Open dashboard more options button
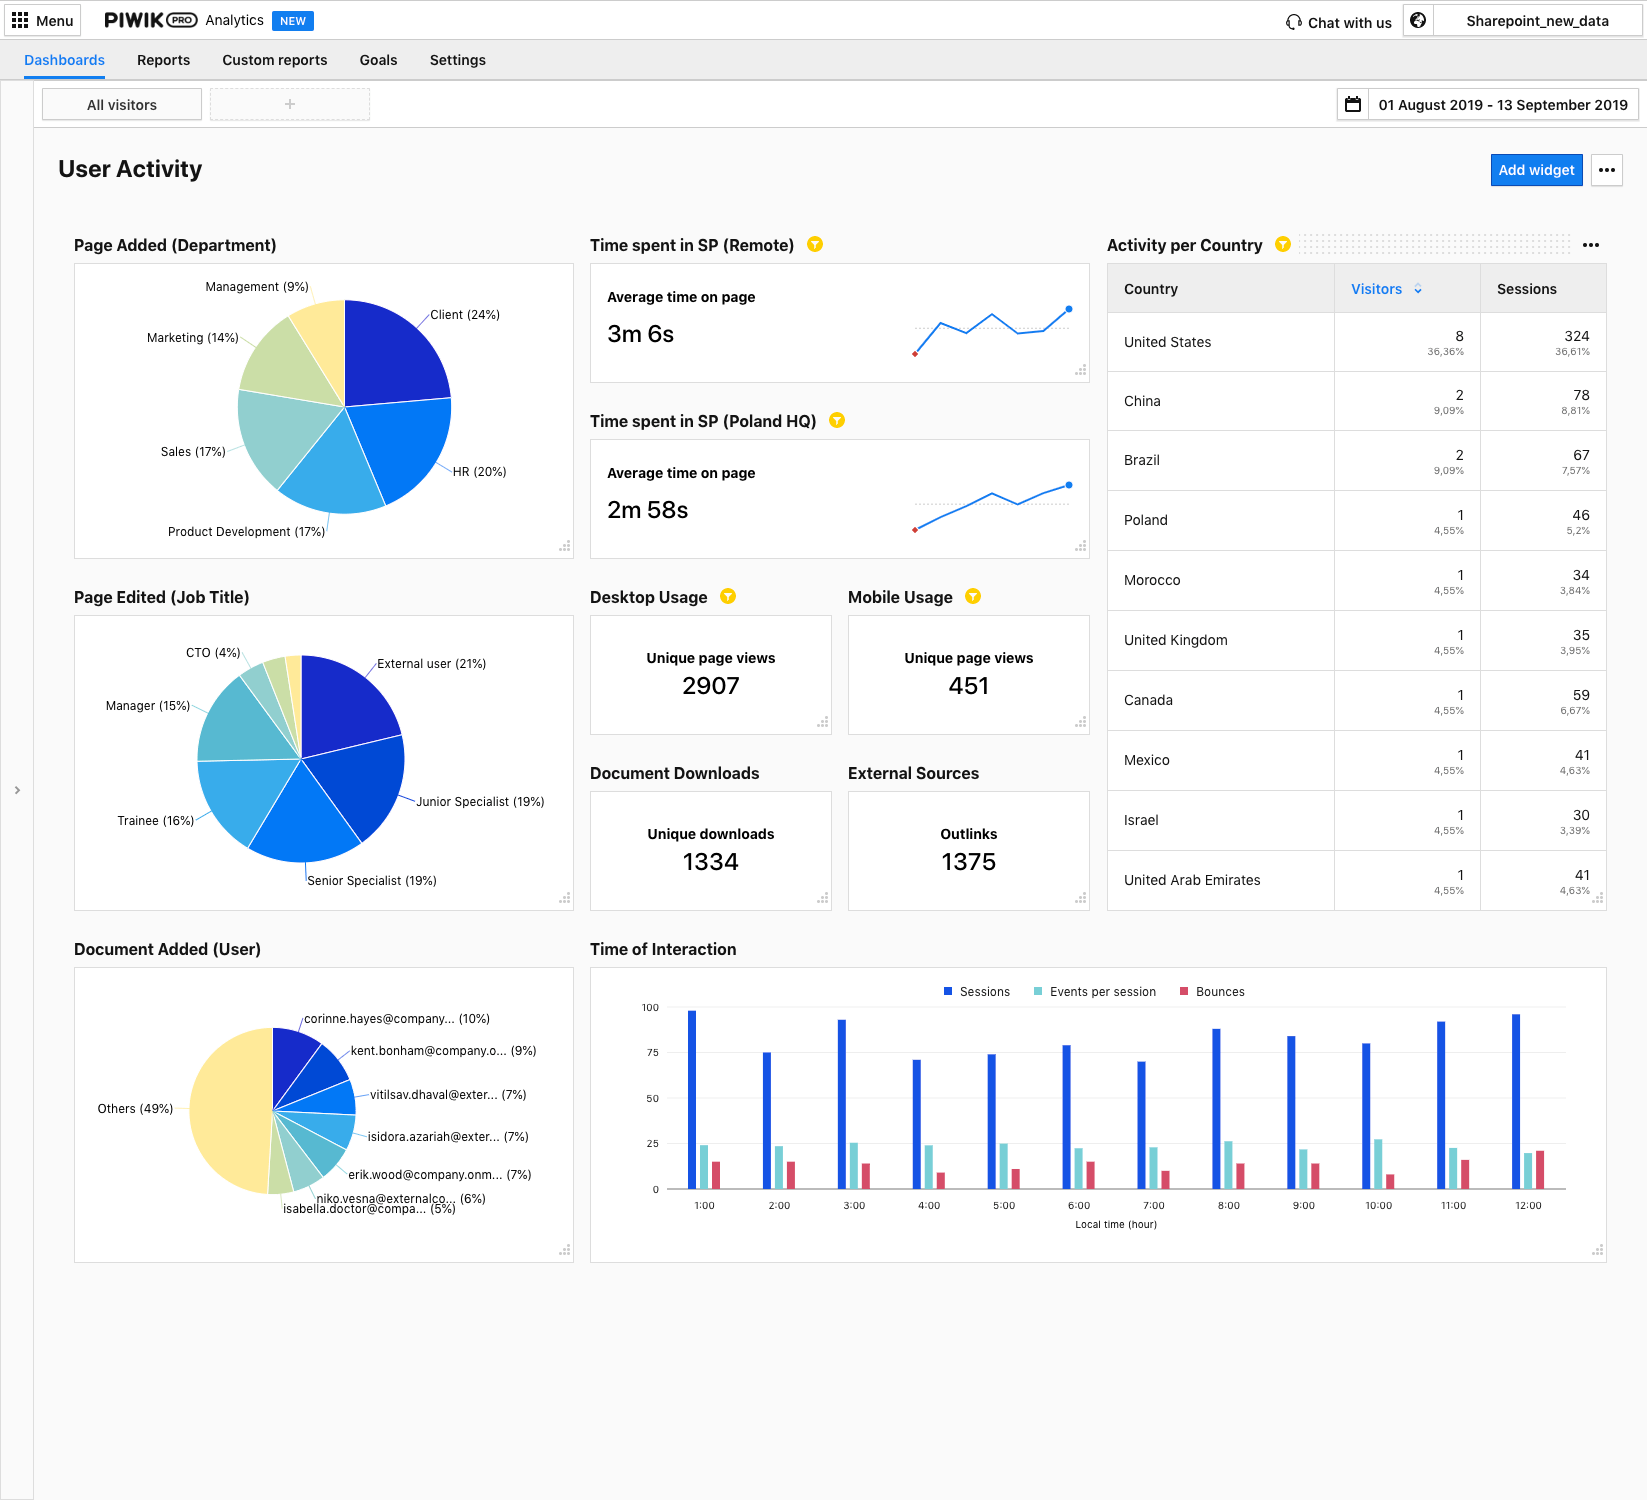Viewport: 1647px width, 1500px height. [1607, 170]
